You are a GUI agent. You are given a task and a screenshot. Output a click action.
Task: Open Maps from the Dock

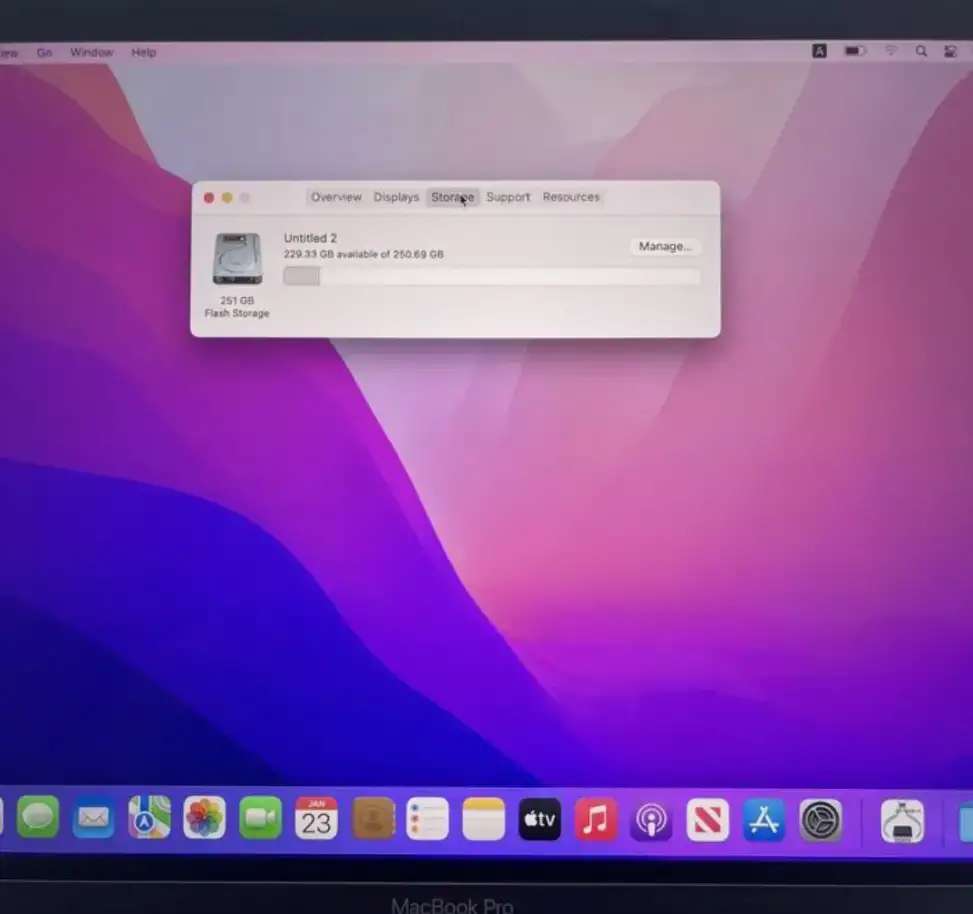coord(149,817)
